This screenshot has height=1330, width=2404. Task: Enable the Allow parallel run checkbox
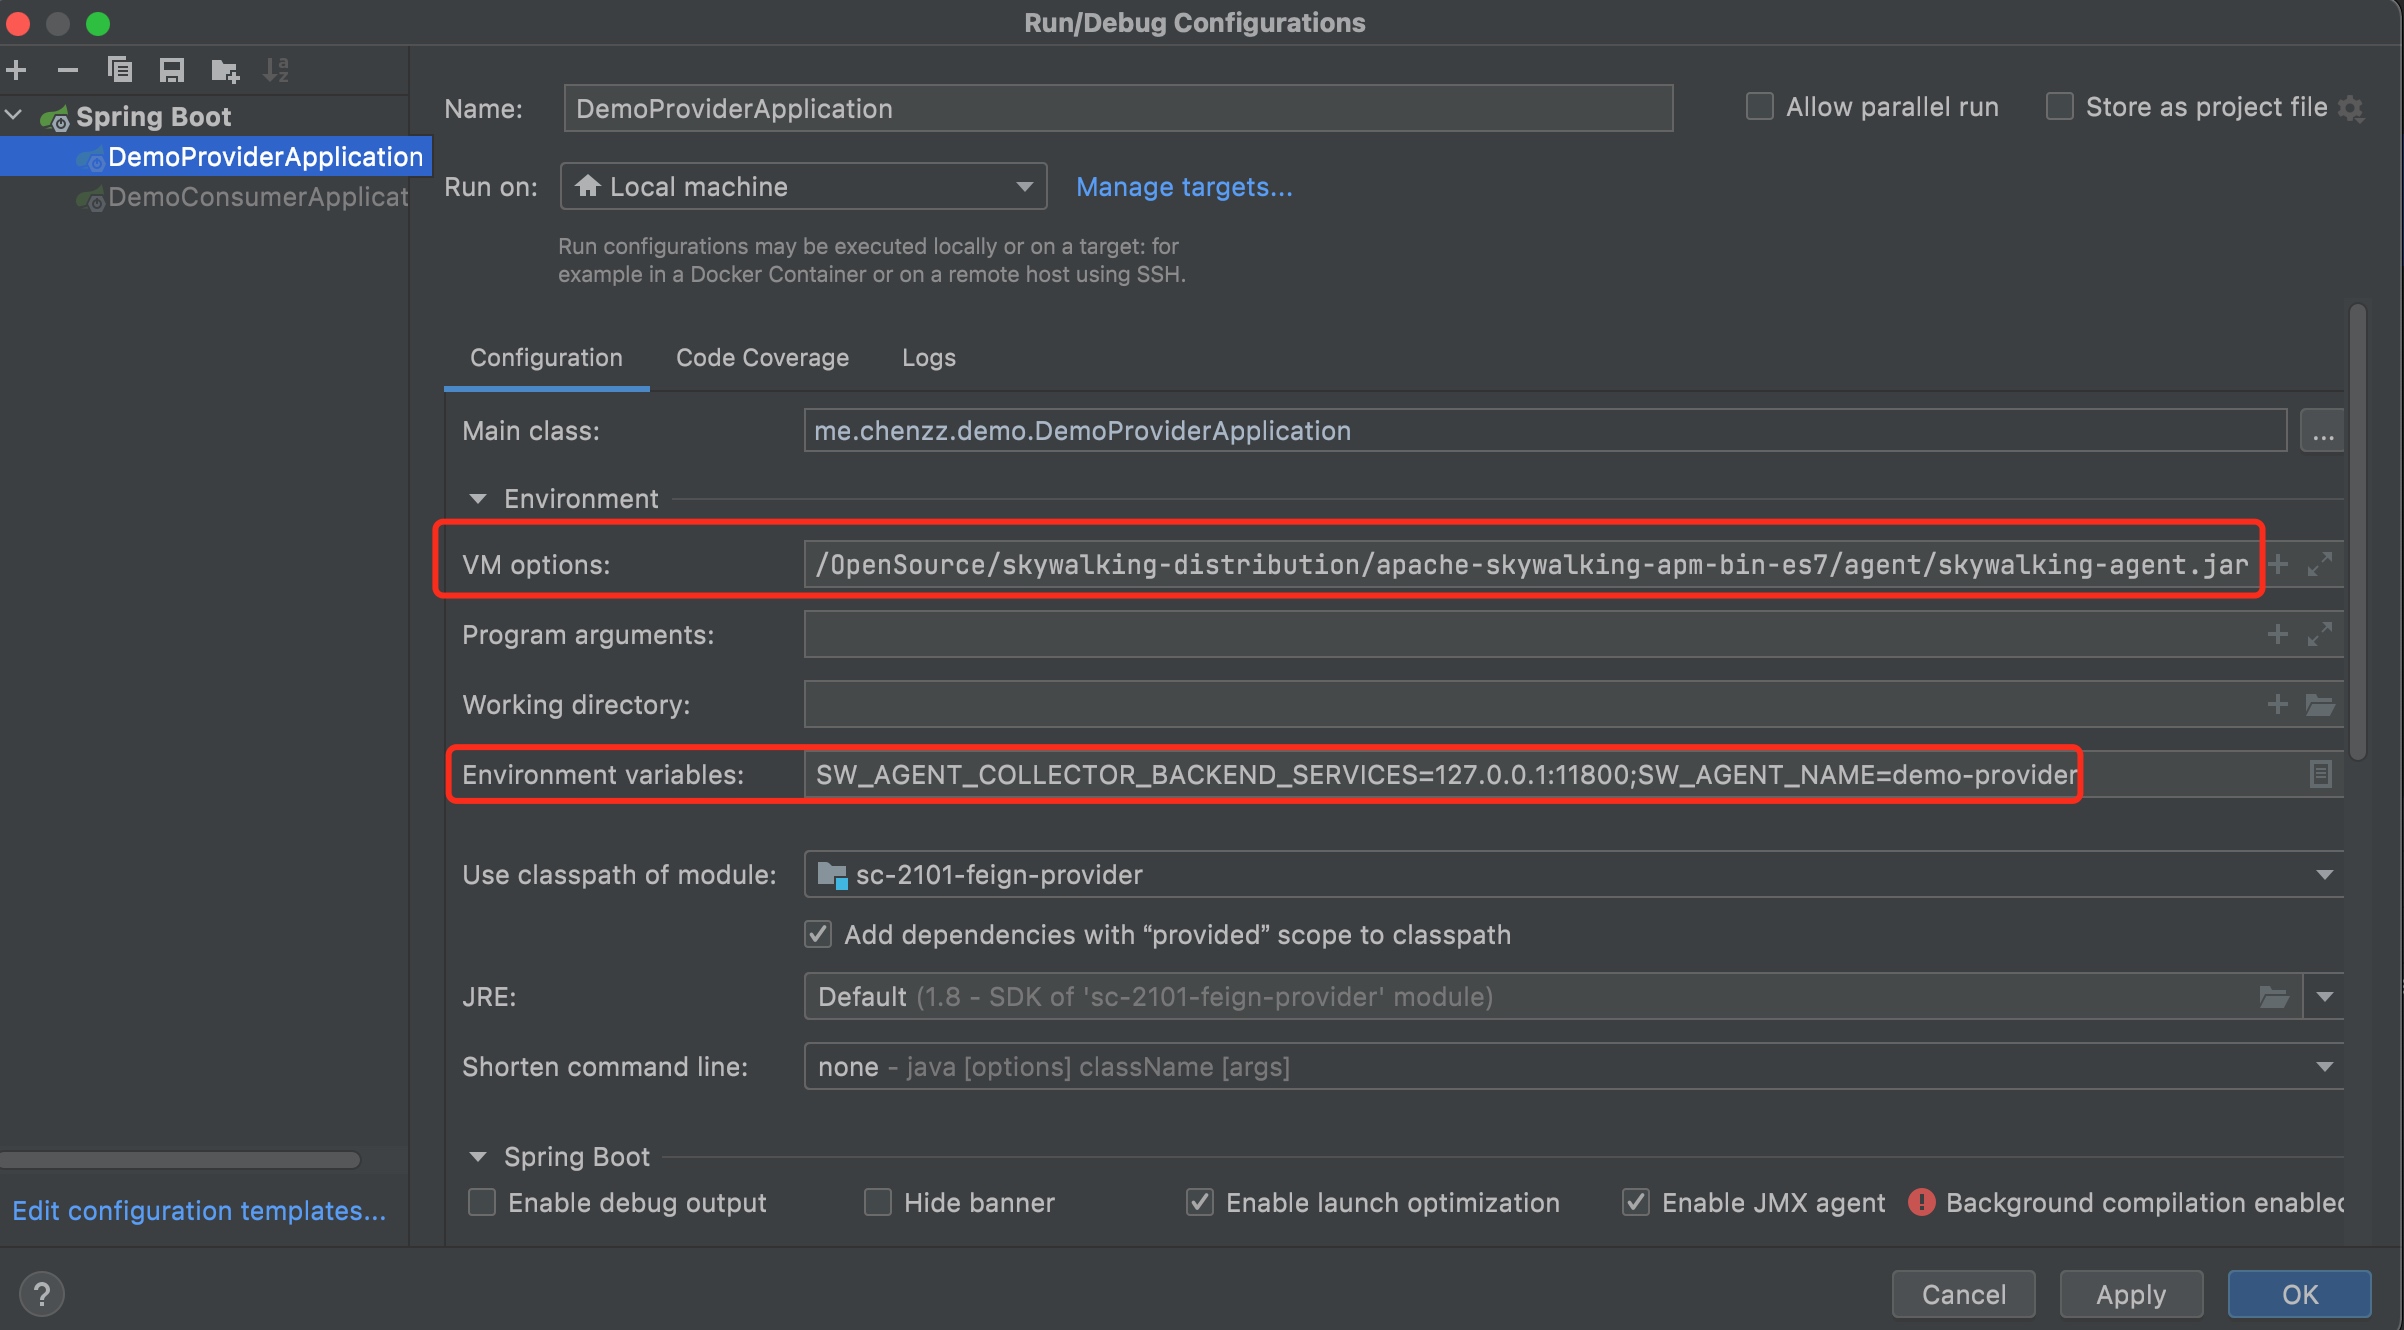click(x=1760, y=107)
